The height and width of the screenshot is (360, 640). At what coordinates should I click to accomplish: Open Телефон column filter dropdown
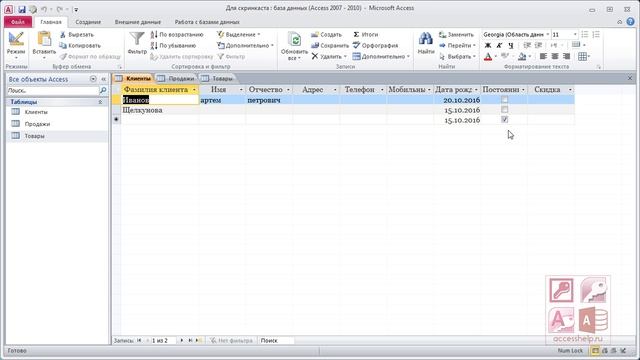(x=382, y=89)
